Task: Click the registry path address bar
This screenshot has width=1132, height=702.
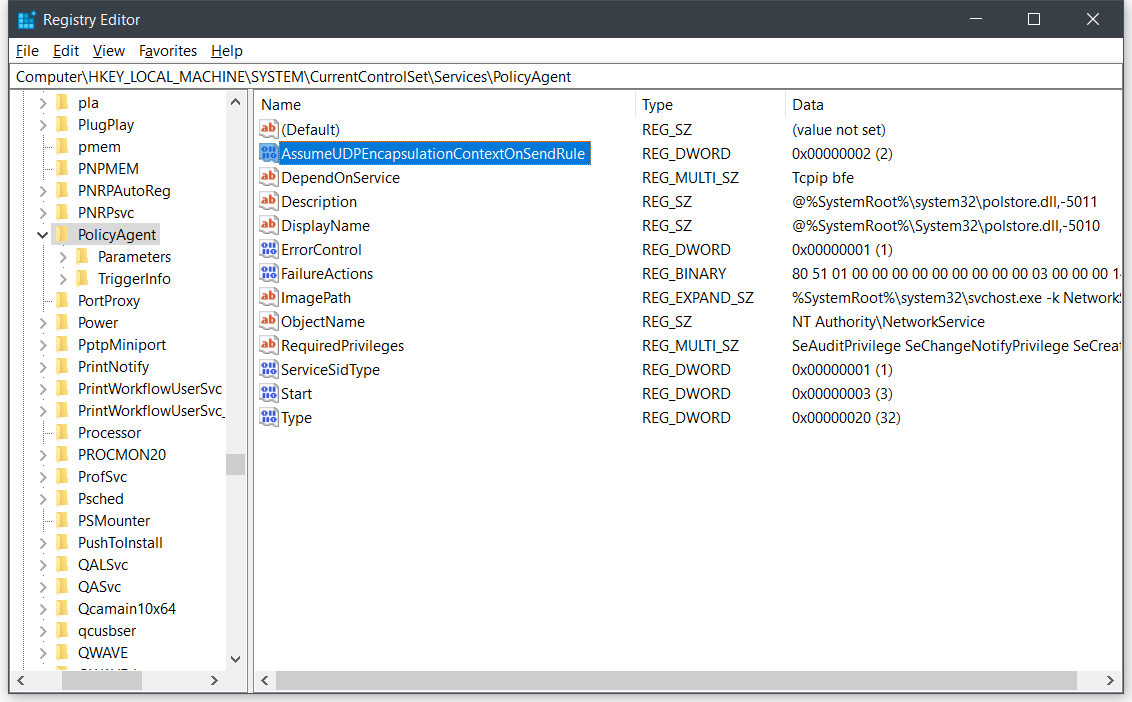Action: (566, 77)
